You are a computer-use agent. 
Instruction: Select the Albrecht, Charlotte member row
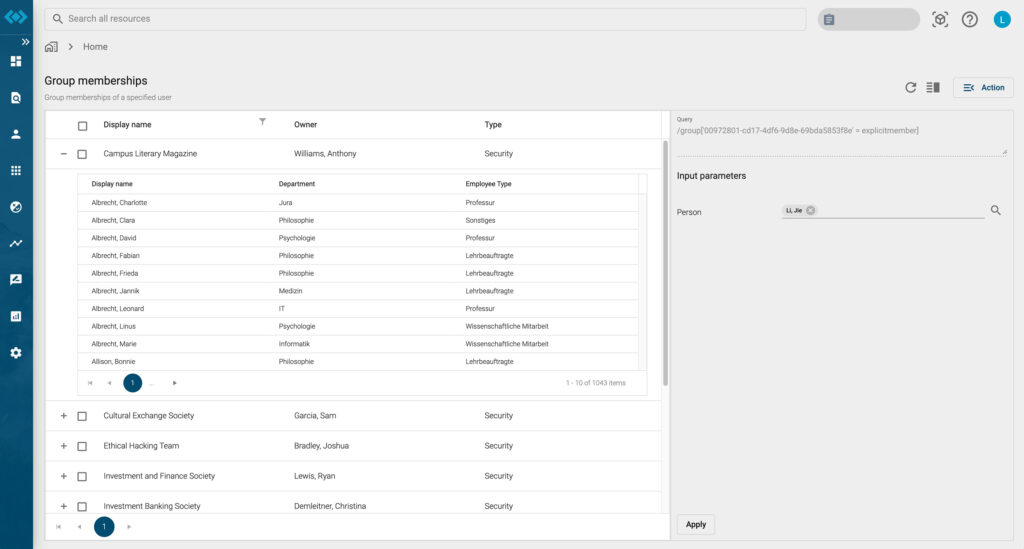pyautogui.click(x=358, y=203)
